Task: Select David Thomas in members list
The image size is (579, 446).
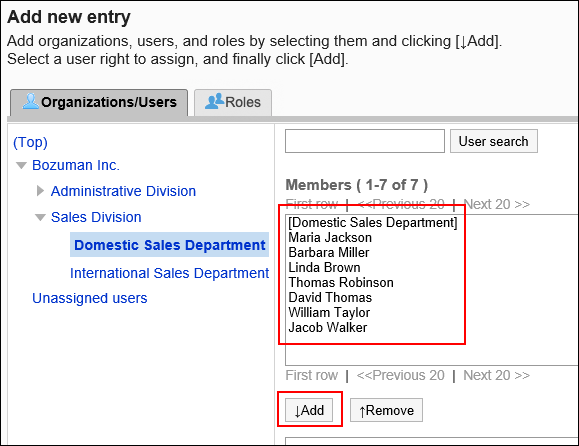Action: click(330, 298)
